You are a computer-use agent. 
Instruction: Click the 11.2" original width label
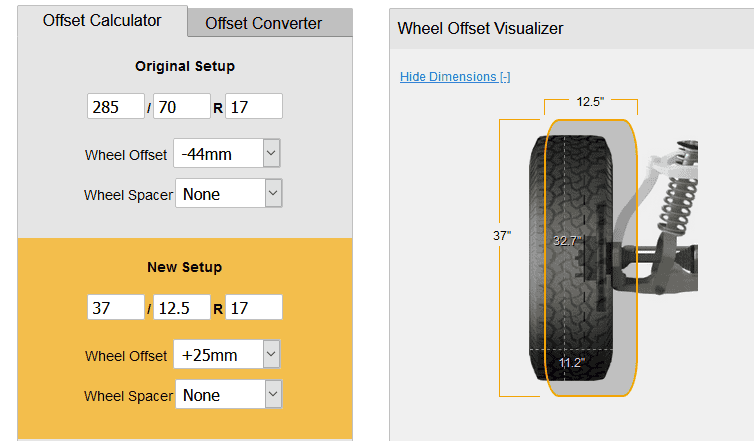[572, 363]
